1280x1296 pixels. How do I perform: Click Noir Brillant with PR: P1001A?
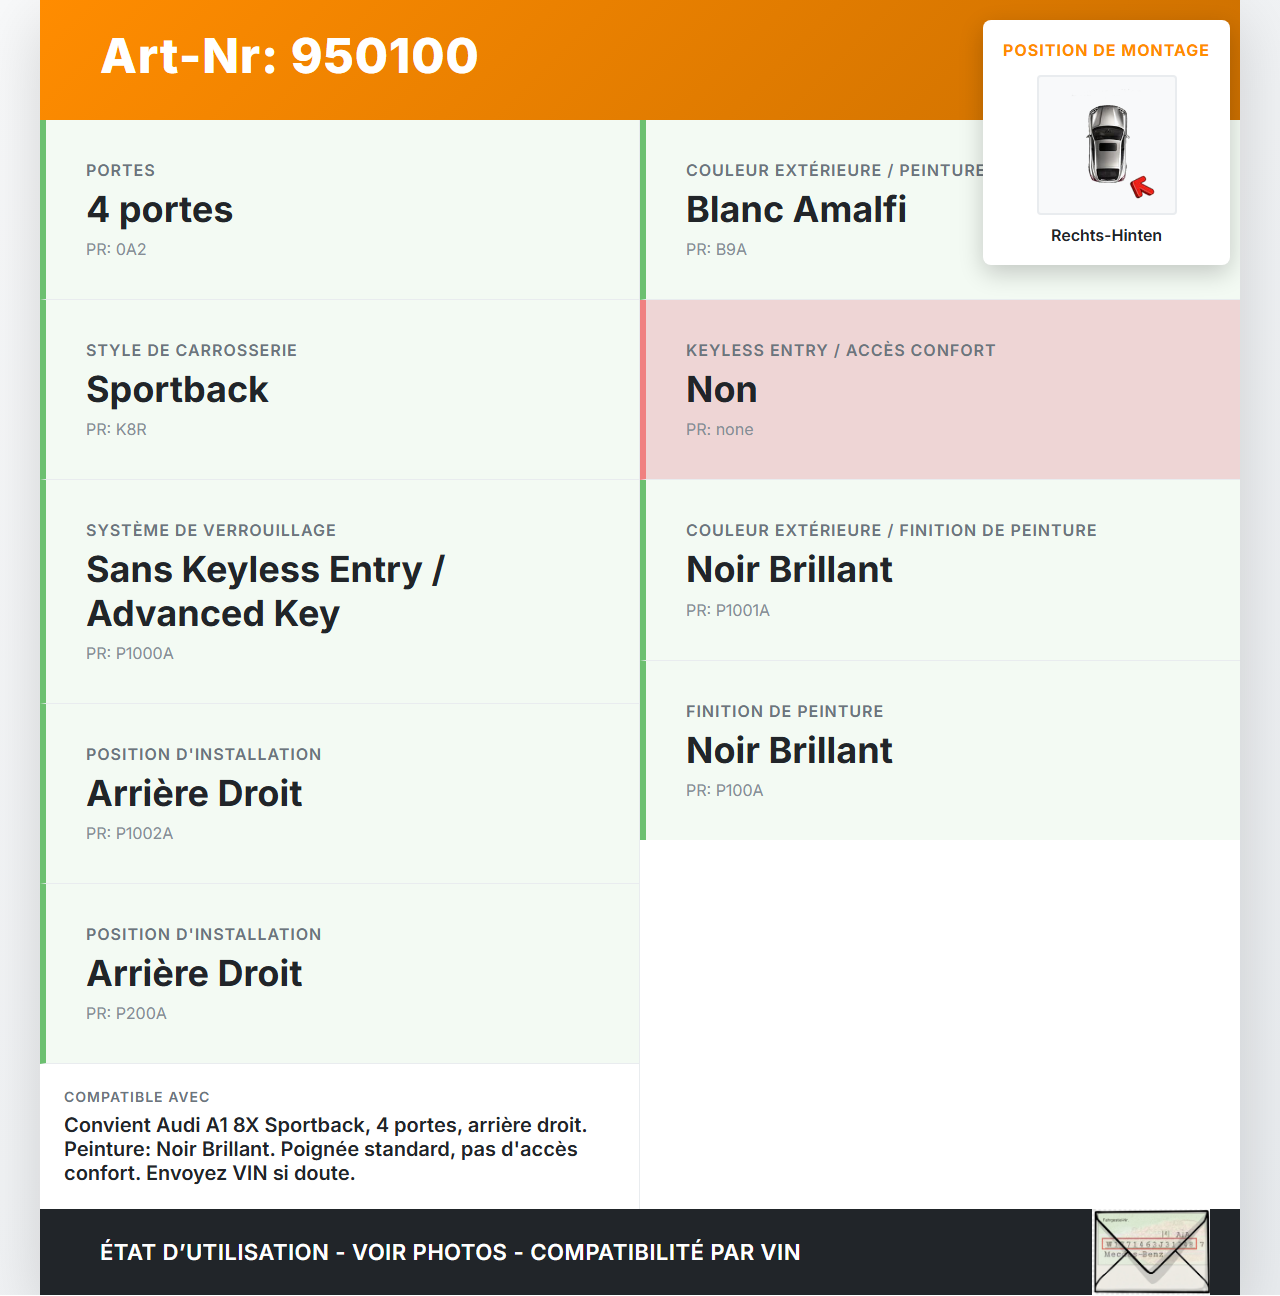click(x=789, y=570)
